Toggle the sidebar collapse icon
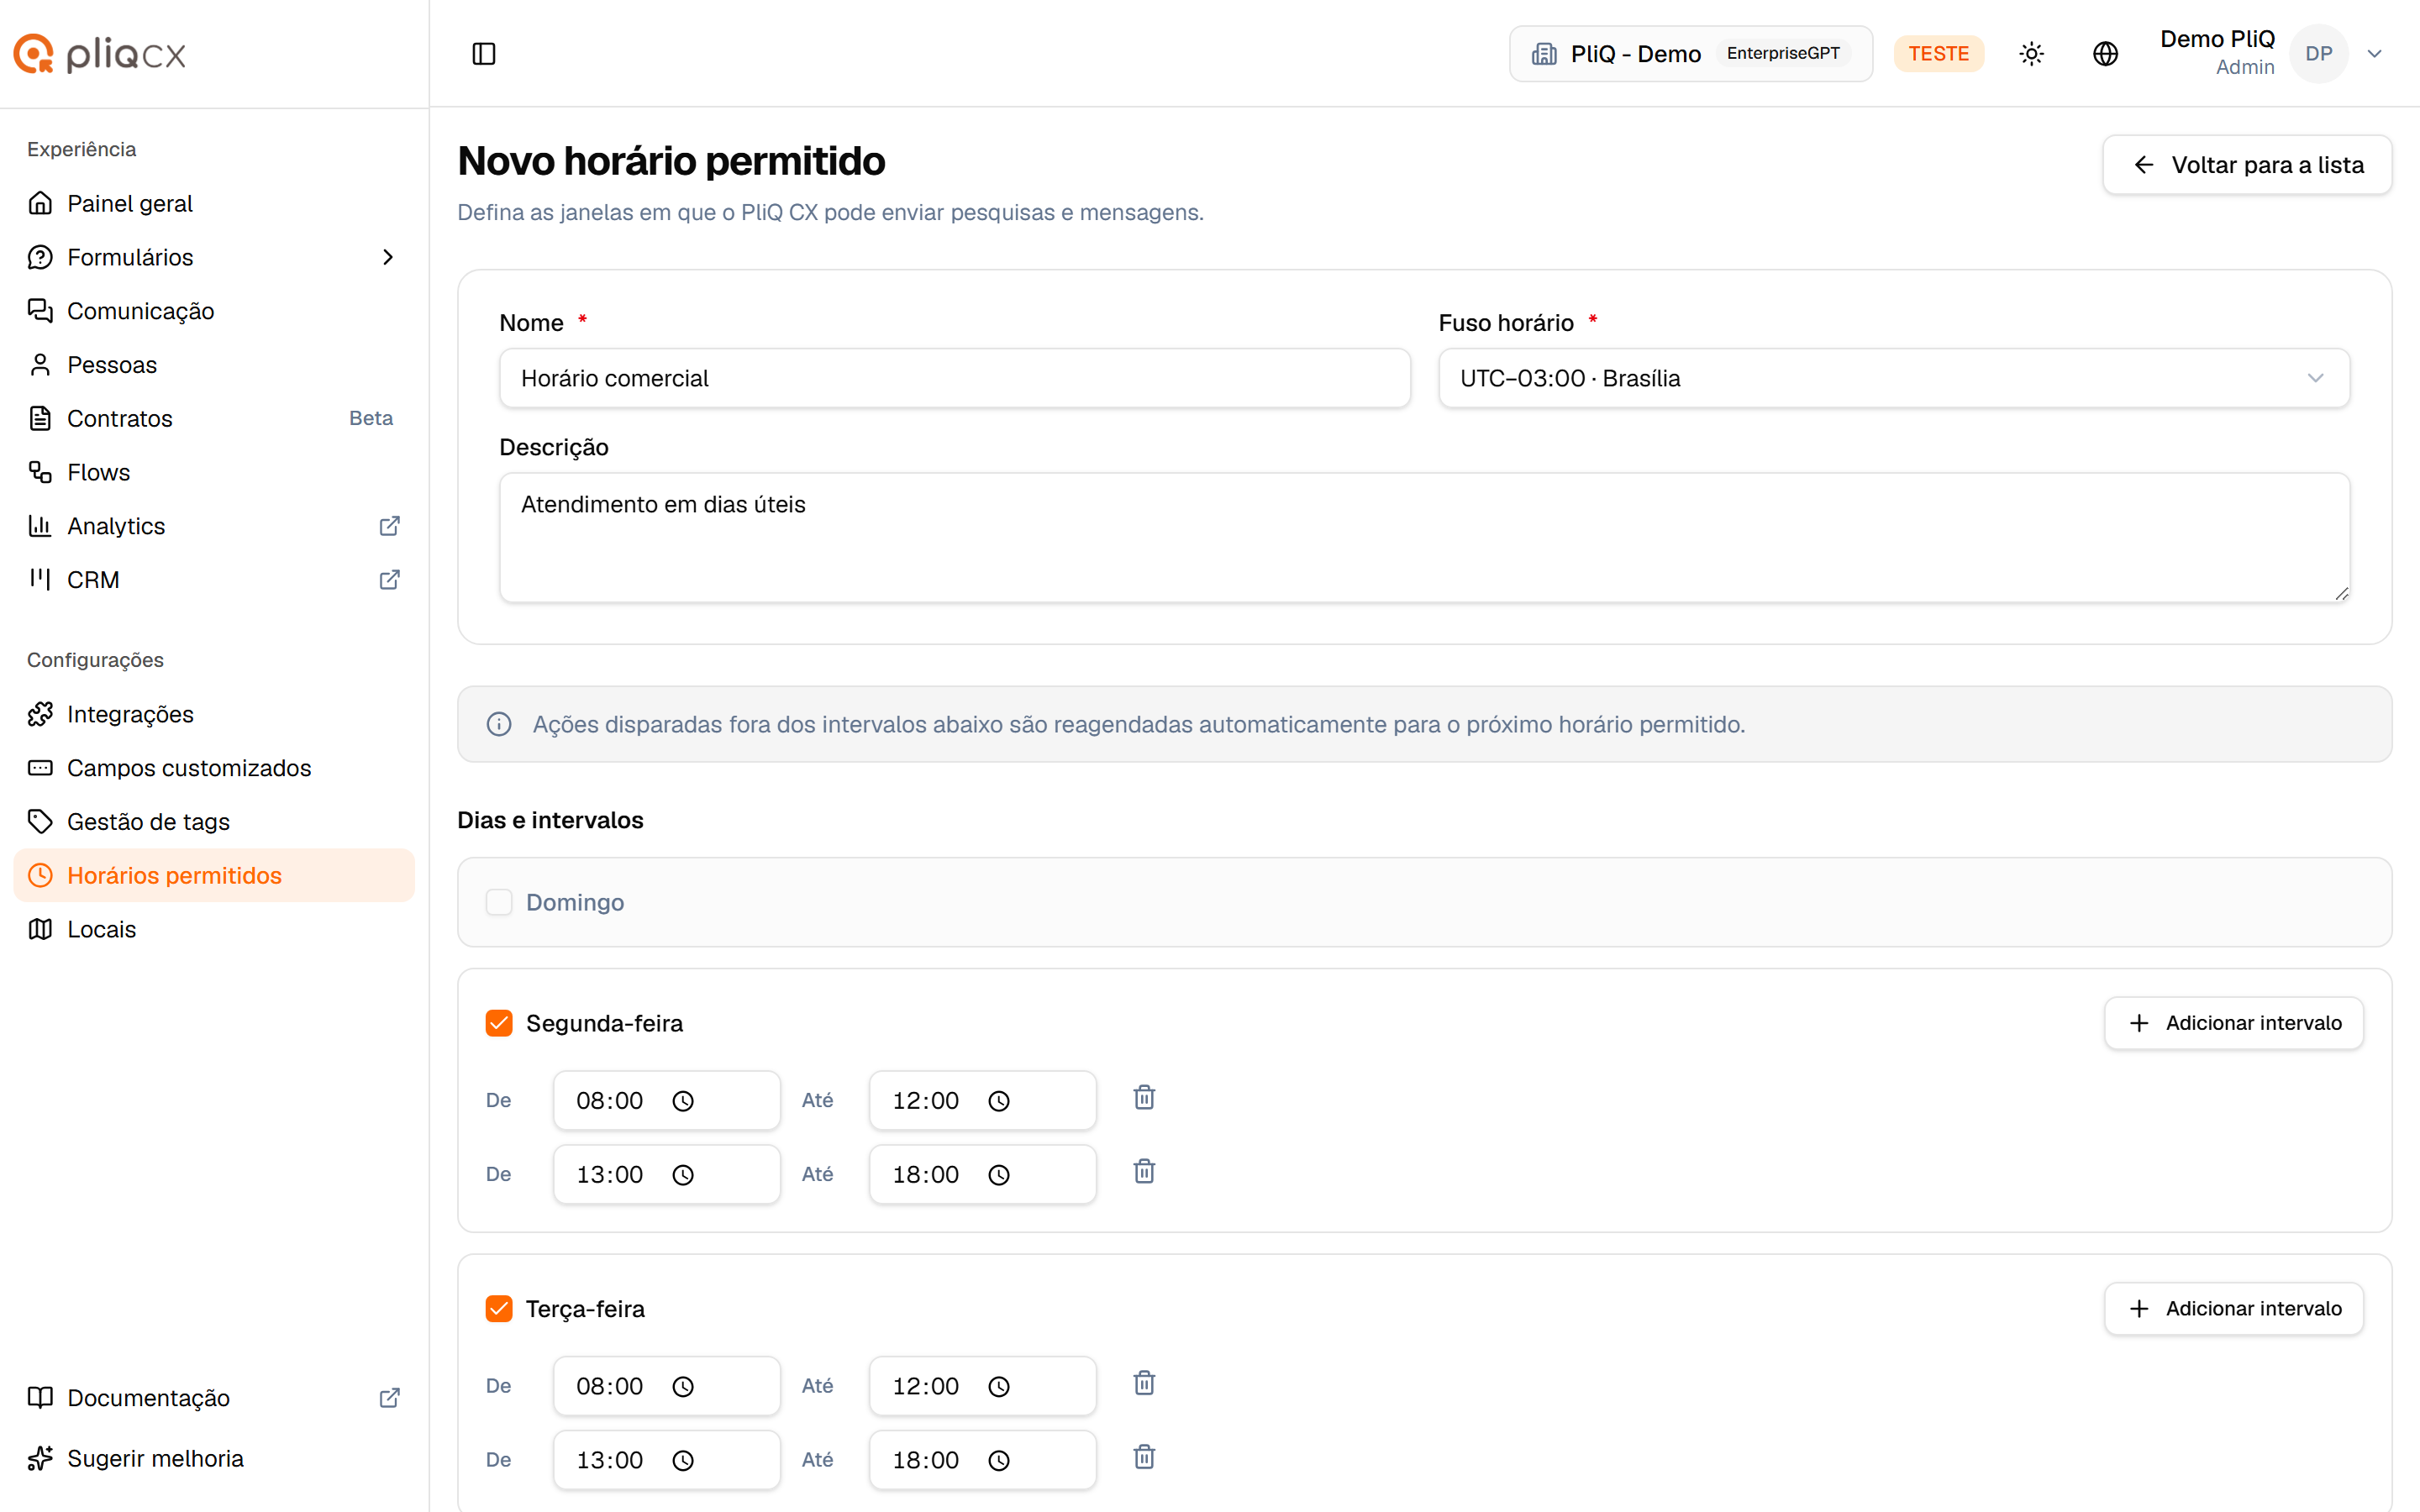The height and width of the screenshot is (1512, 2420). click(483, 54)
